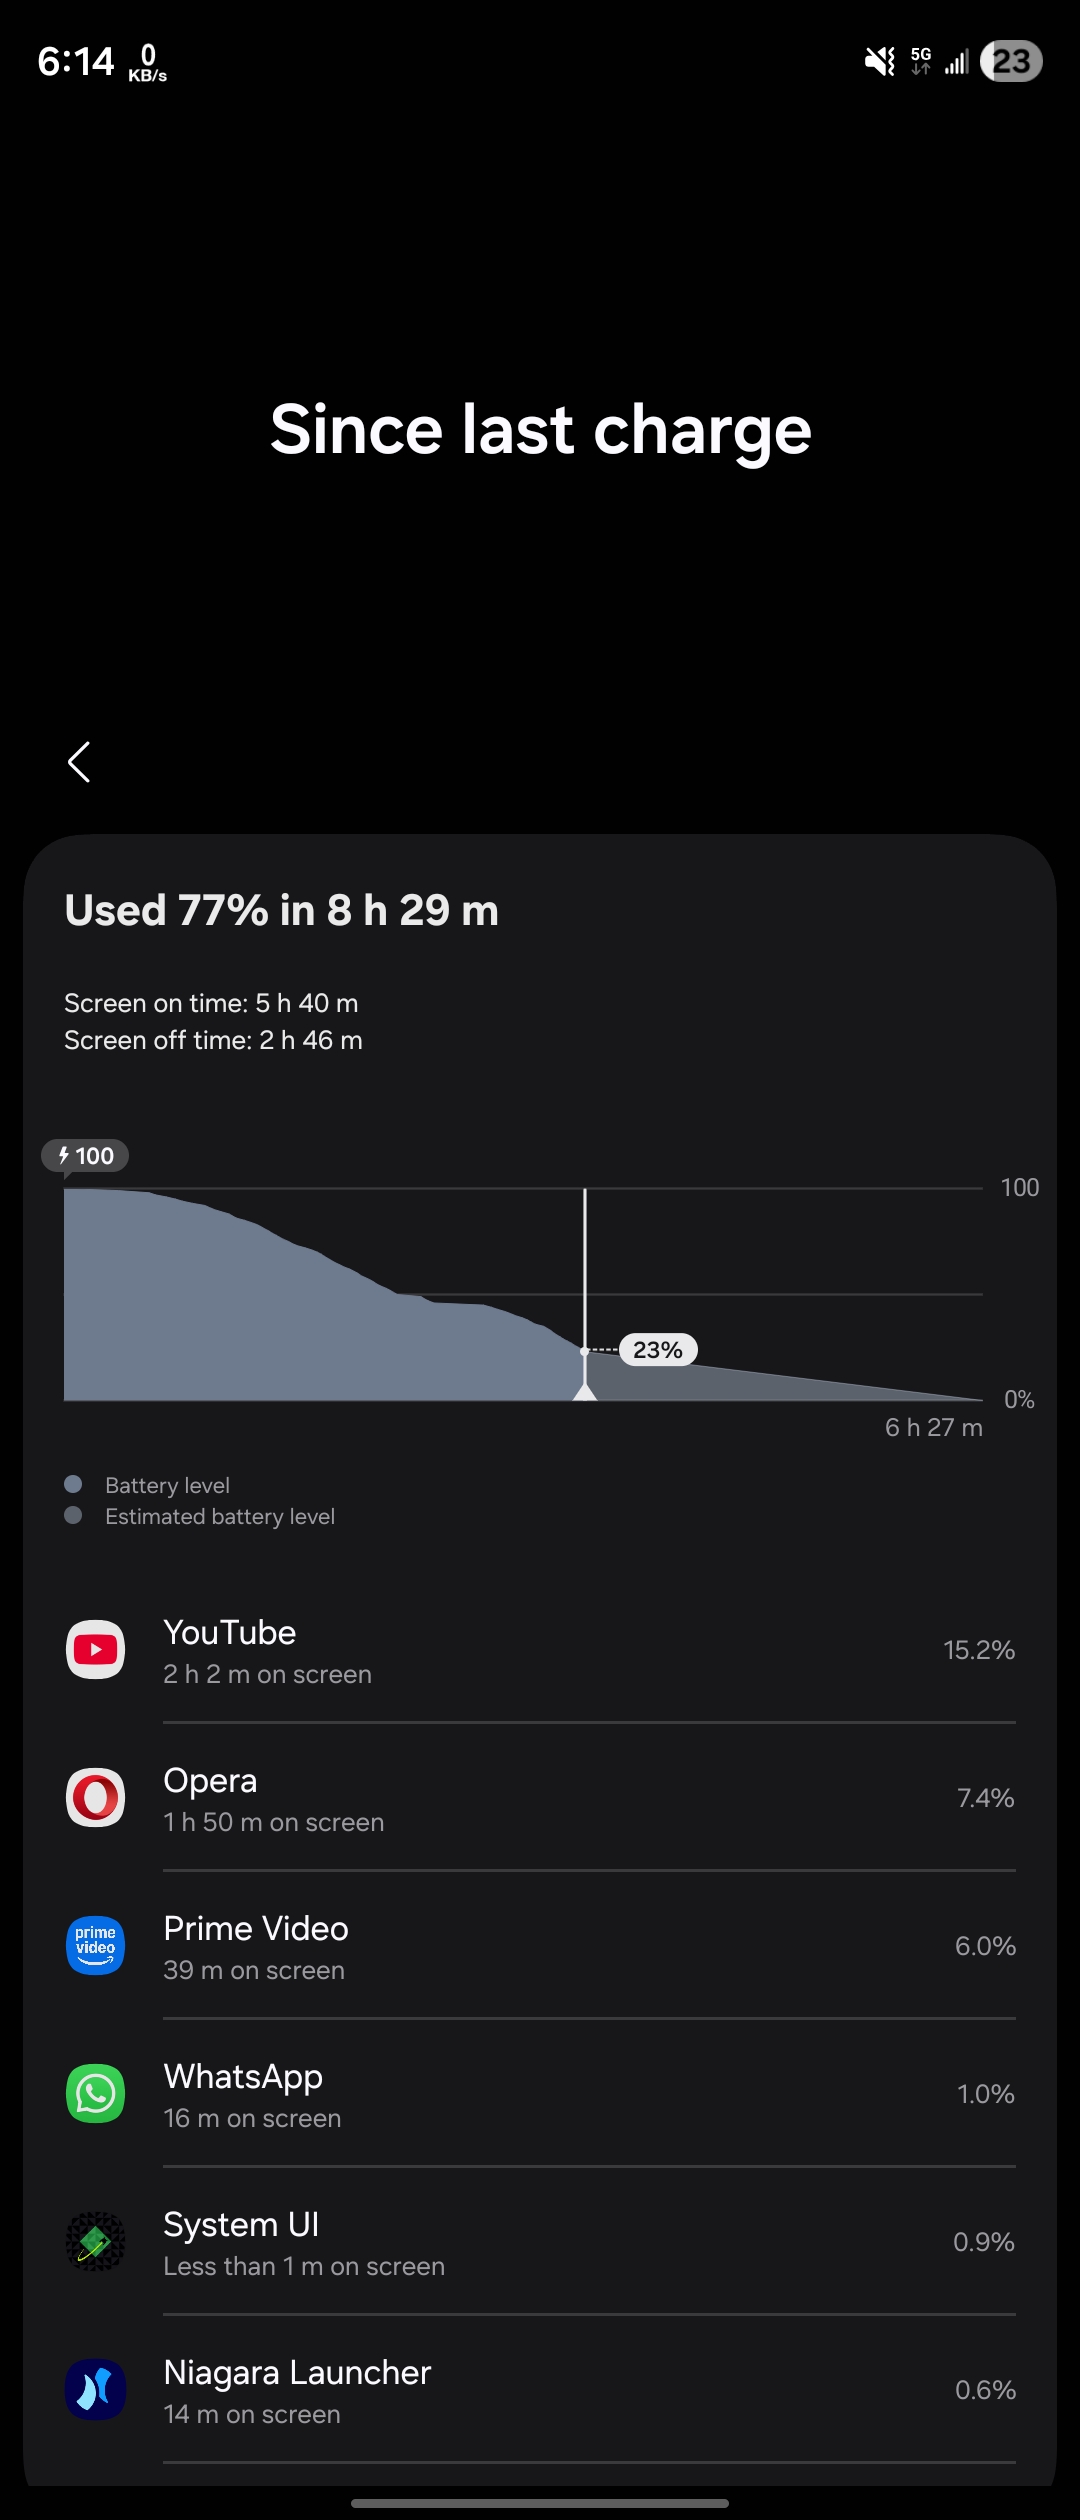Select the WhatsApp 1.0% usage row
Viewport: 1080px width, 2520px height.
click(540, 2094)
